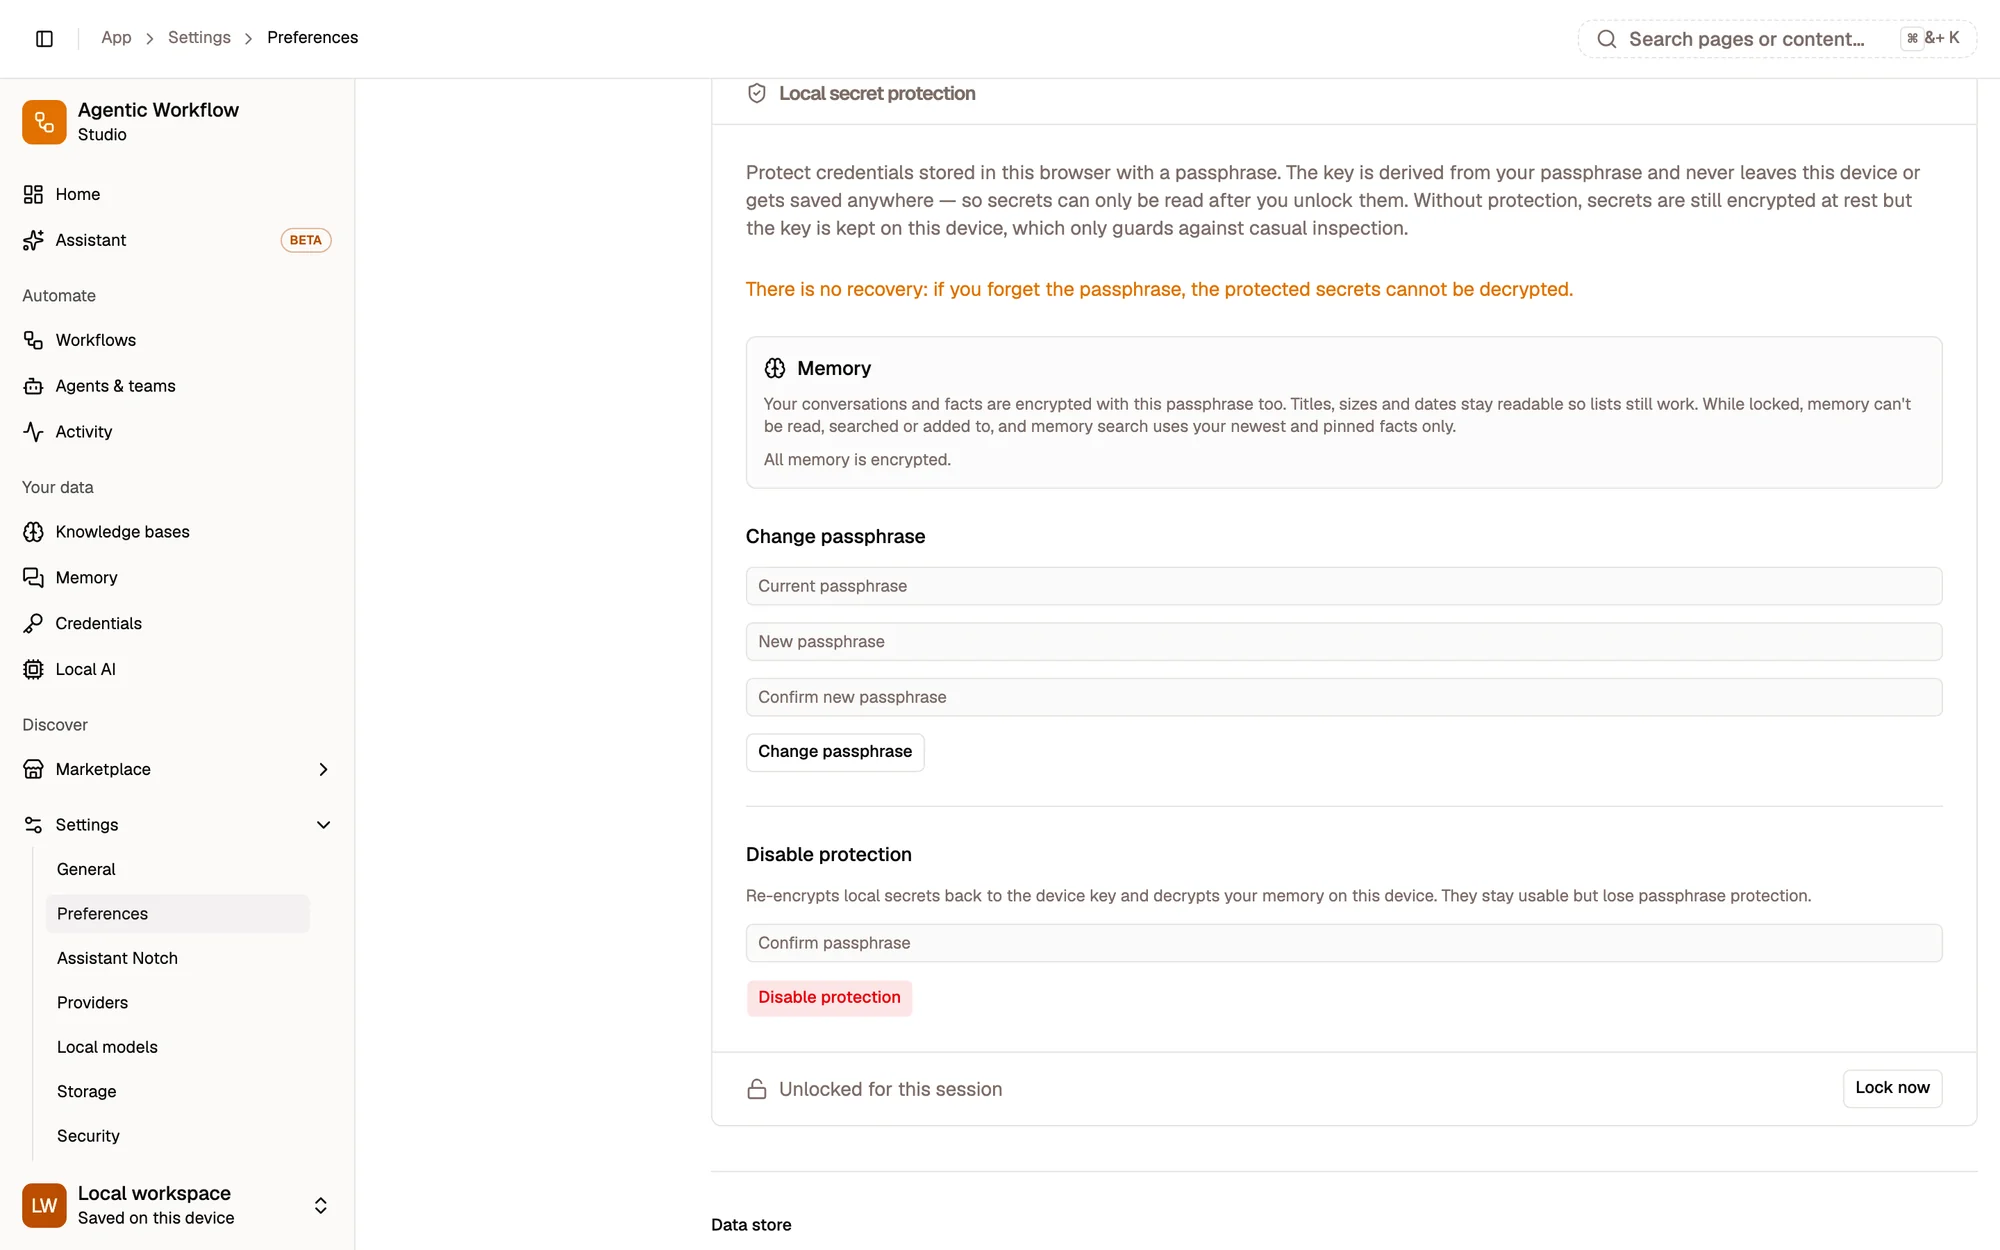Click the Search pages or content box
The width and height of the screenshot is (2000, 1250).
tap(1777, 39)
